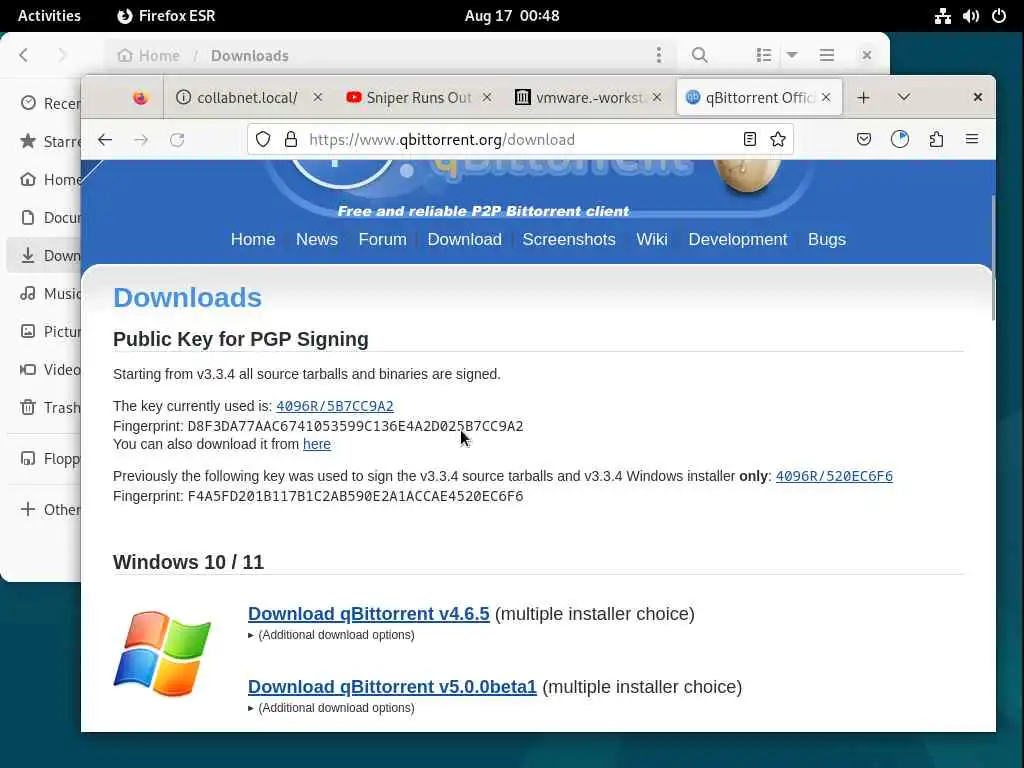Select Music in the Files sidebar
This screenshot has height=768, width=1024.
pos(46,294)
